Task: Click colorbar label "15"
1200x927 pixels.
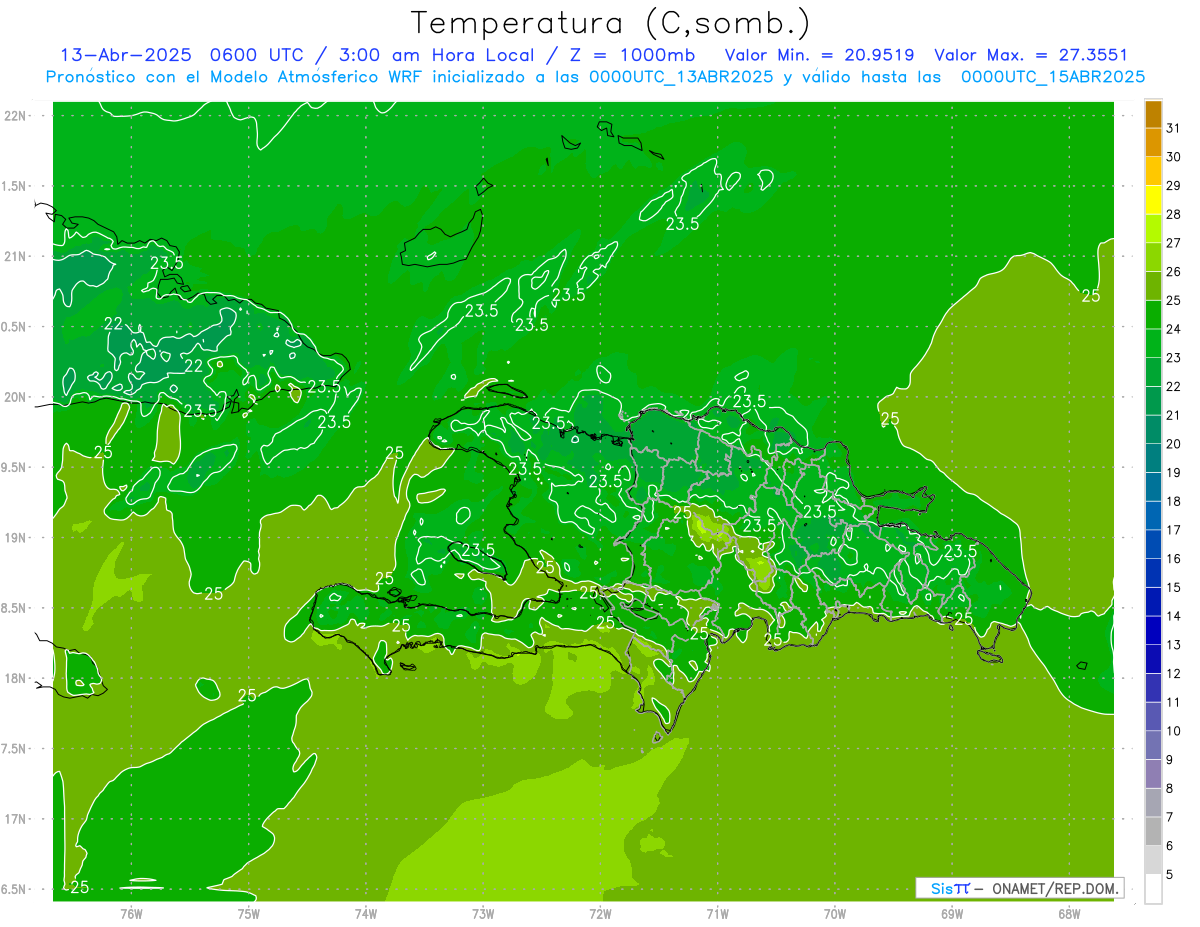Action: coord(1174,587)
